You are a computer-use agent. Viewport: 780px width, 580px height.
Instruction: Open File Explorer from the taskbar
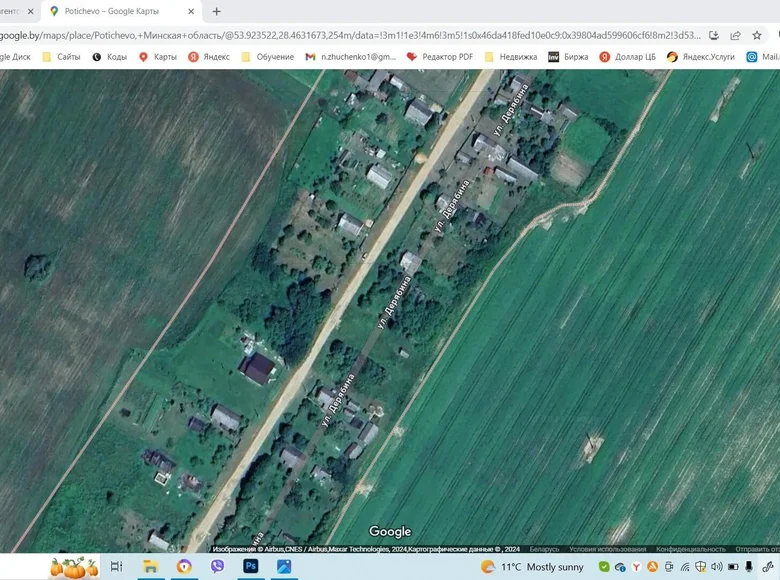coord(151,566)
